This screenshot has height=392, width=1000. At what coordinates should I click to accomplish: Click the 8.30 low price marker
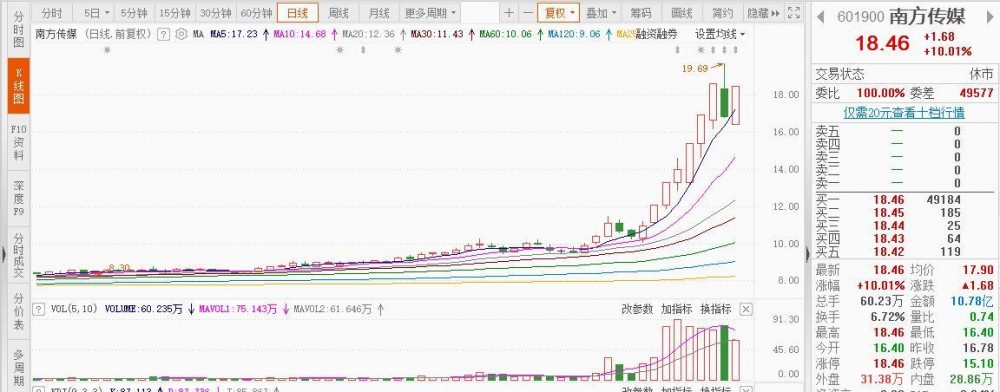[119, 268]
